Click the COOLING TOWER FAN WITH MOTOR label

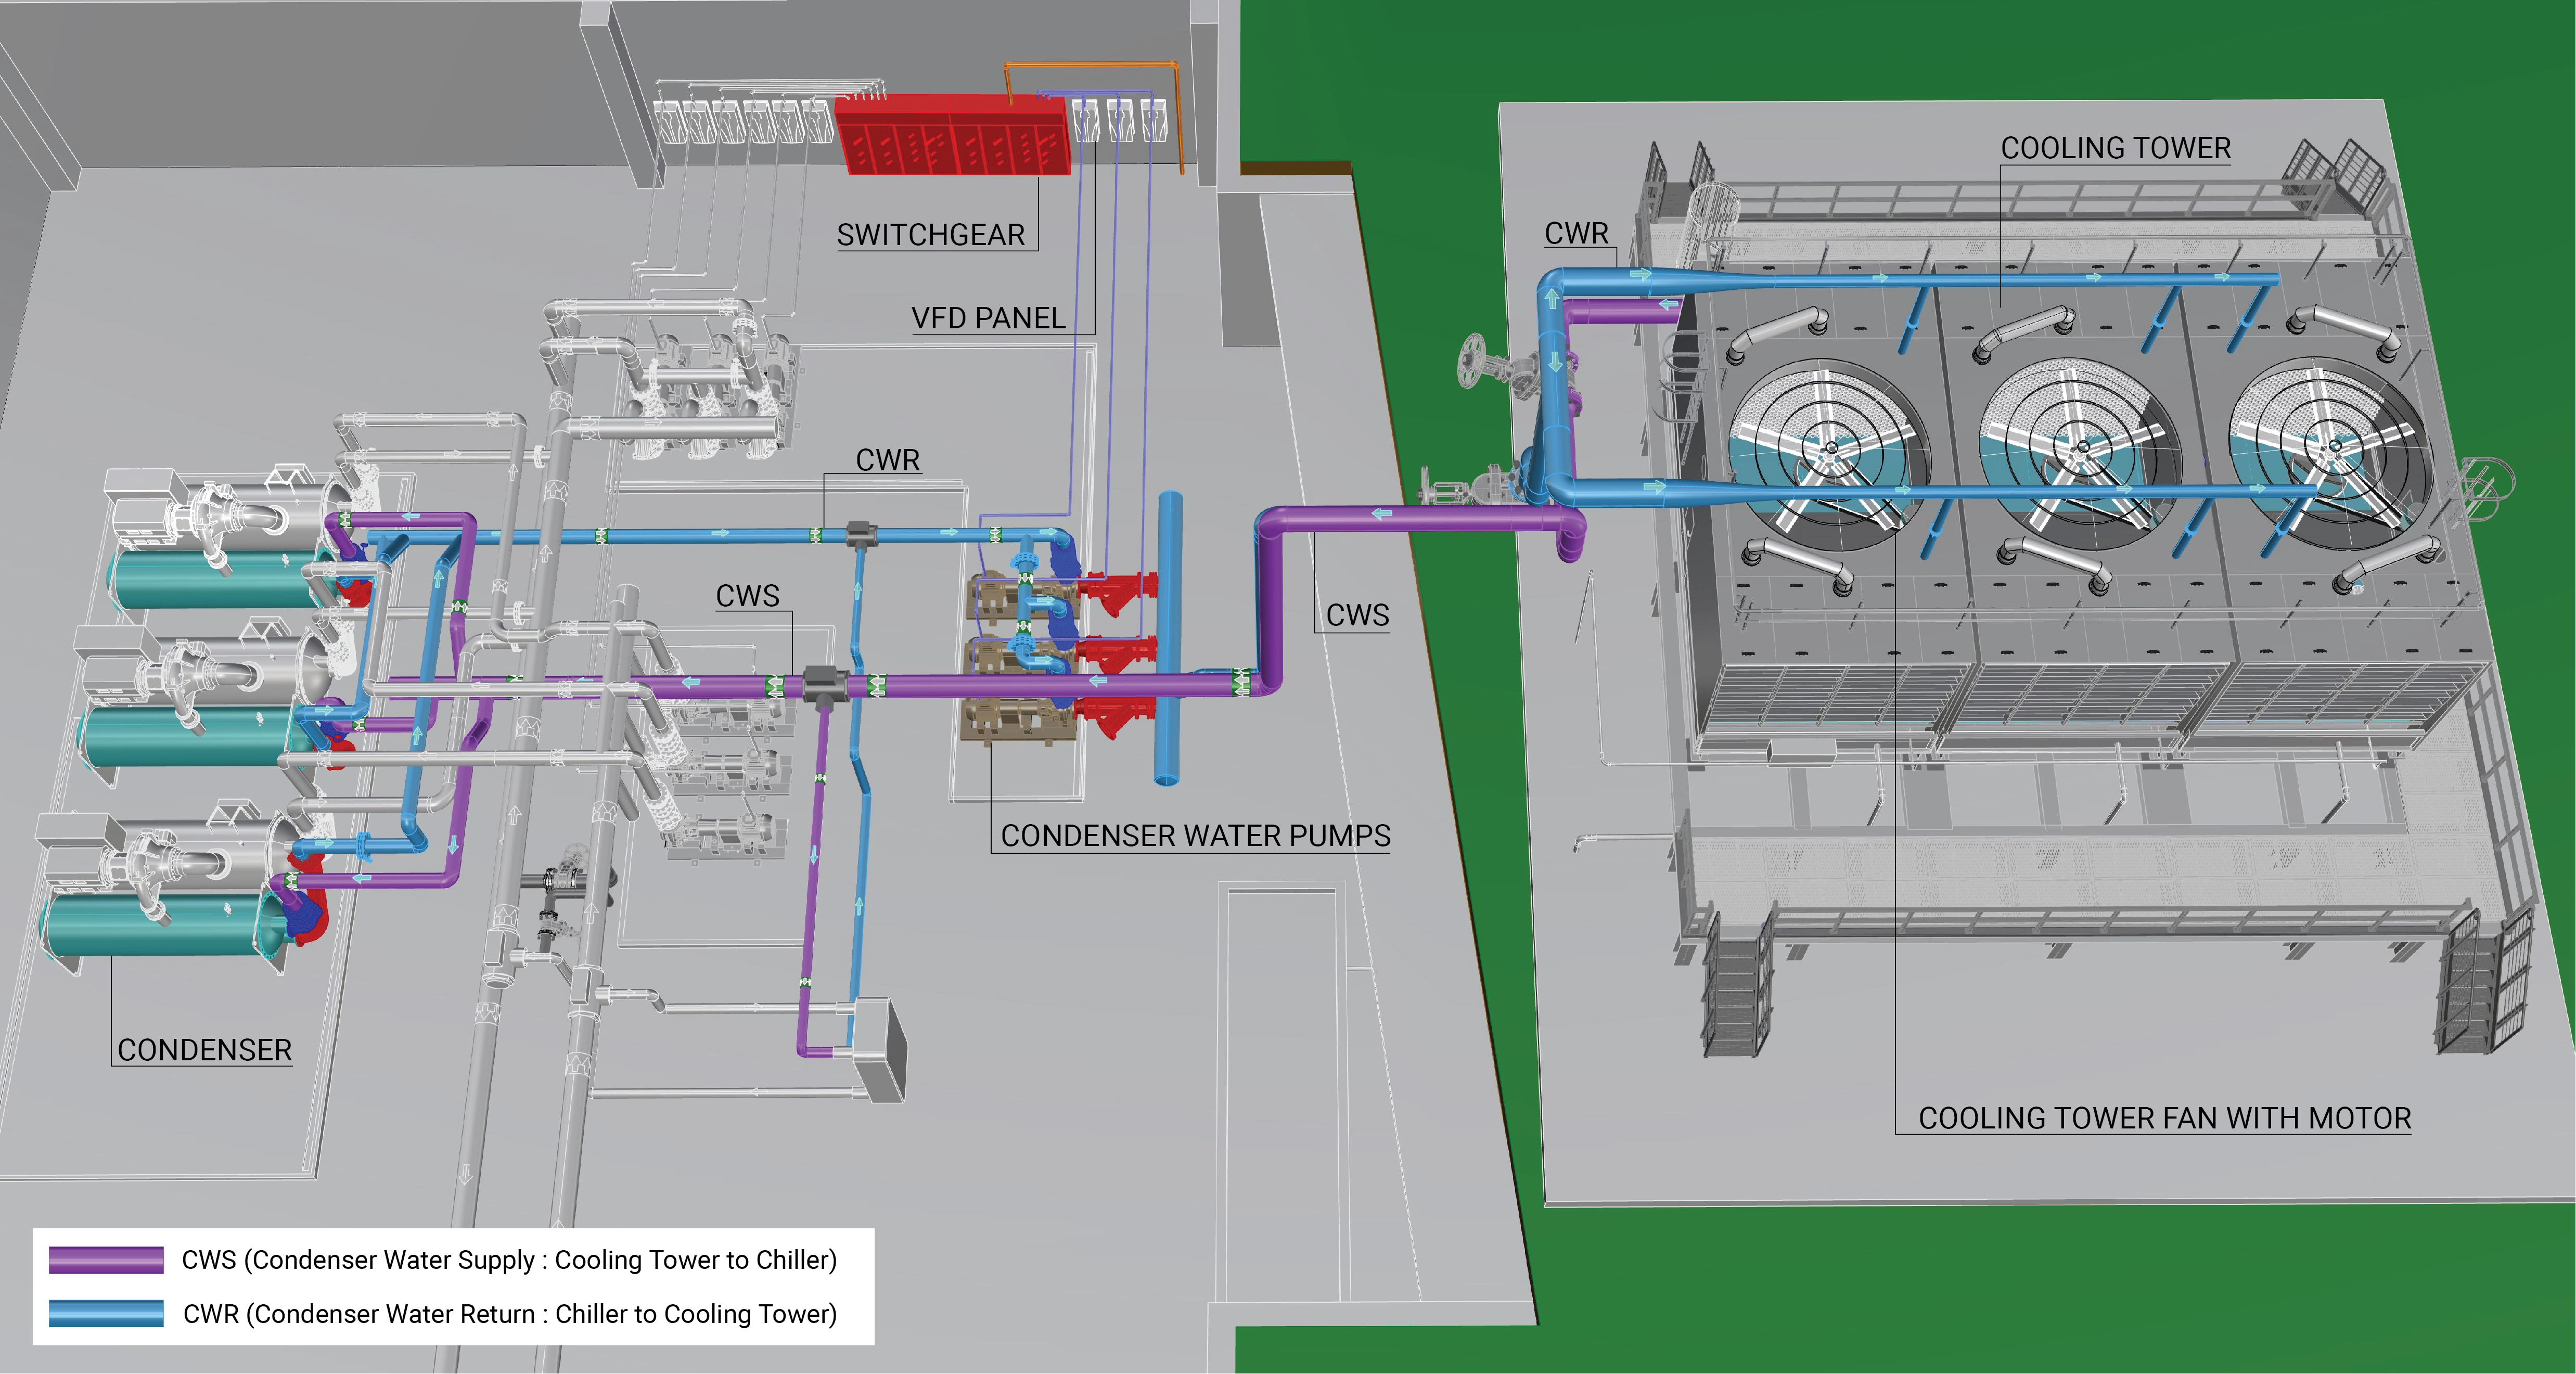pyautogui.click(x=2164, y=1118)
